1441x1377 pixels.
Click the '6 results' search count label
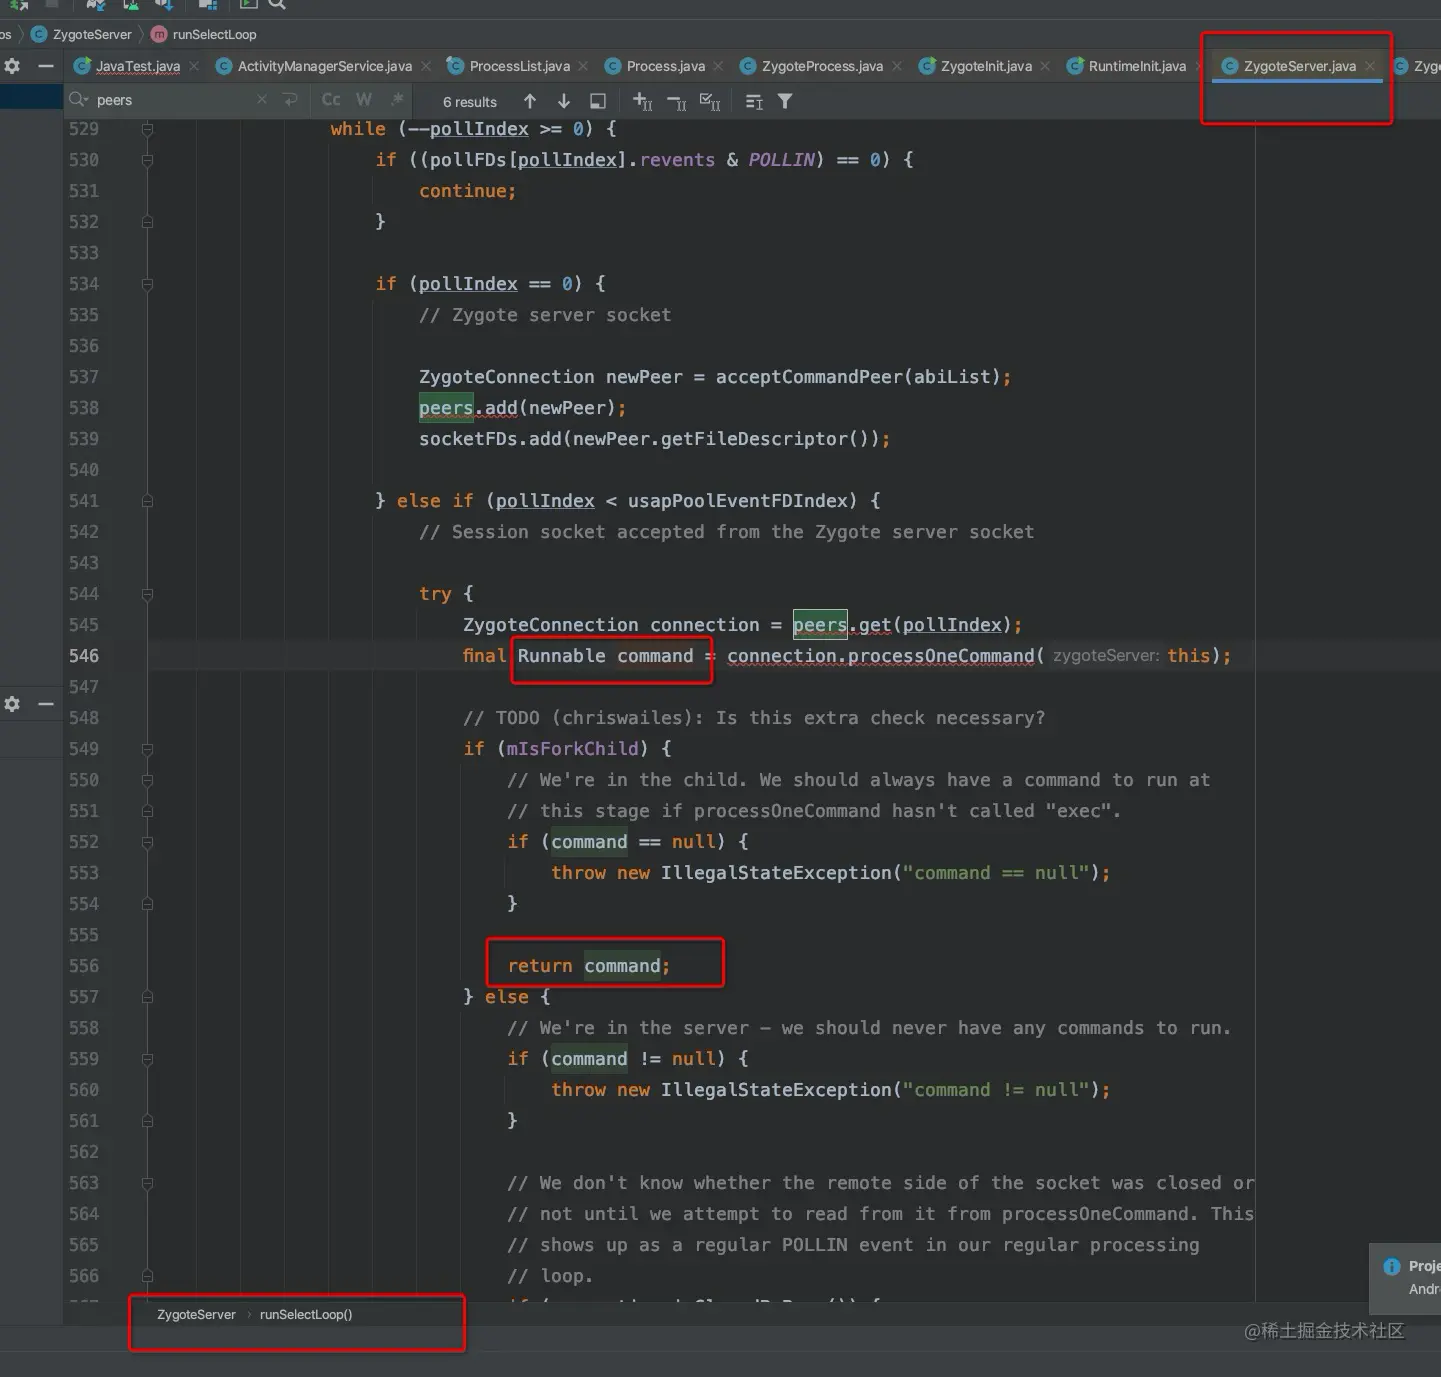pyautogui.click(x=470, y=102)
